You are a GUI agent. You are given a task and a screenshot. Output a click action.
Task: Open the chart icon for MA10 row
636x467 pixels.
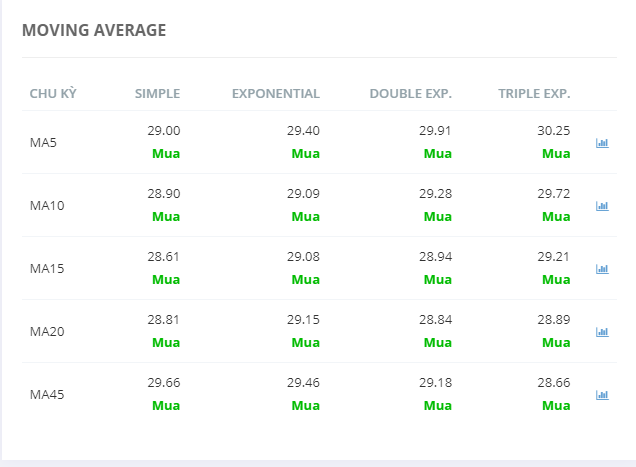pos(602,206)
